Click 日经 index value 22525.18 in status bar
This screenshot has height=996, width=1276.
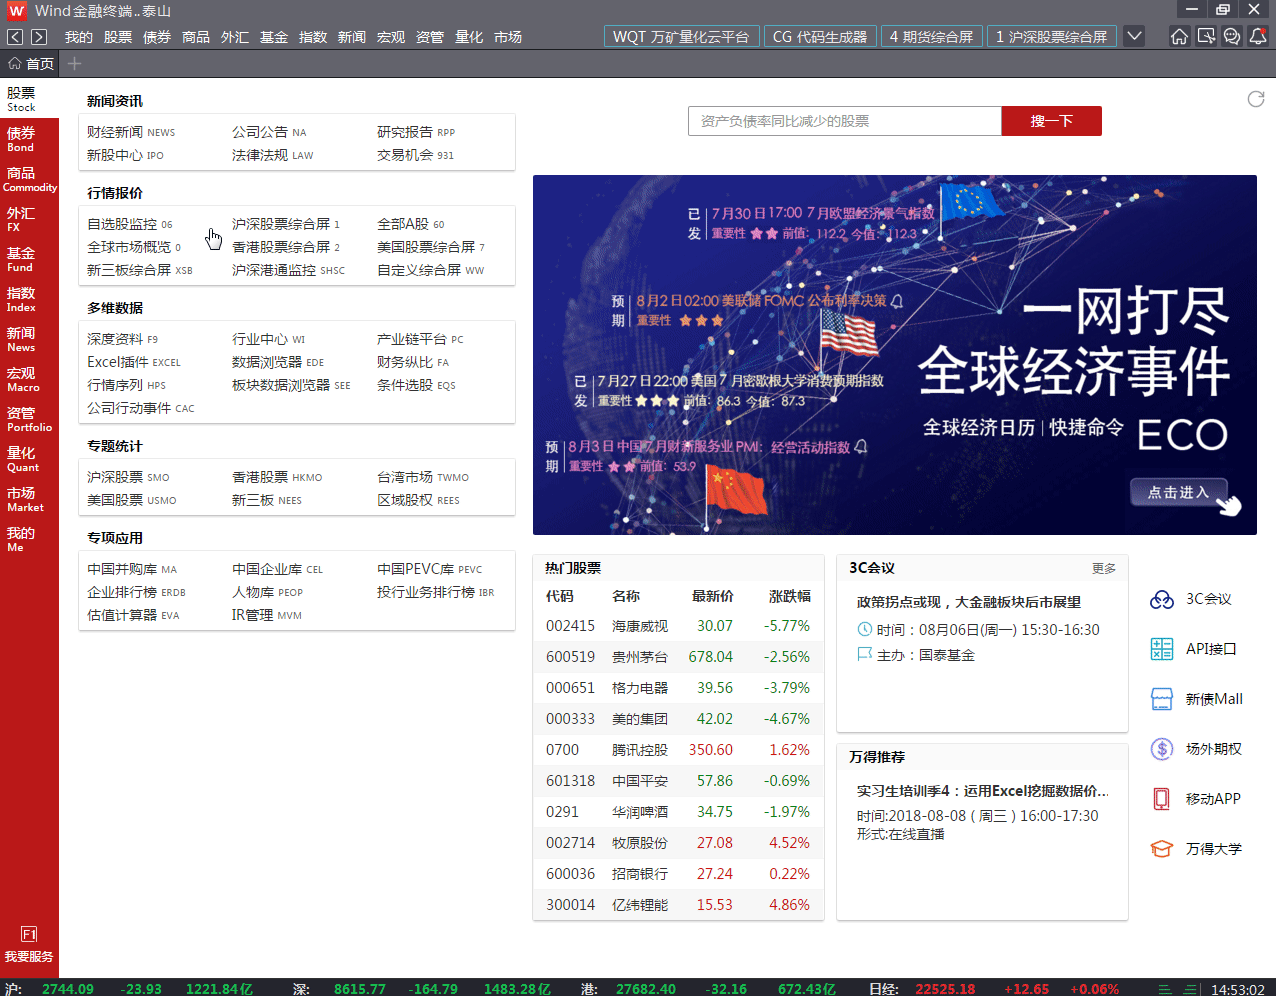[x=945, y=988]
